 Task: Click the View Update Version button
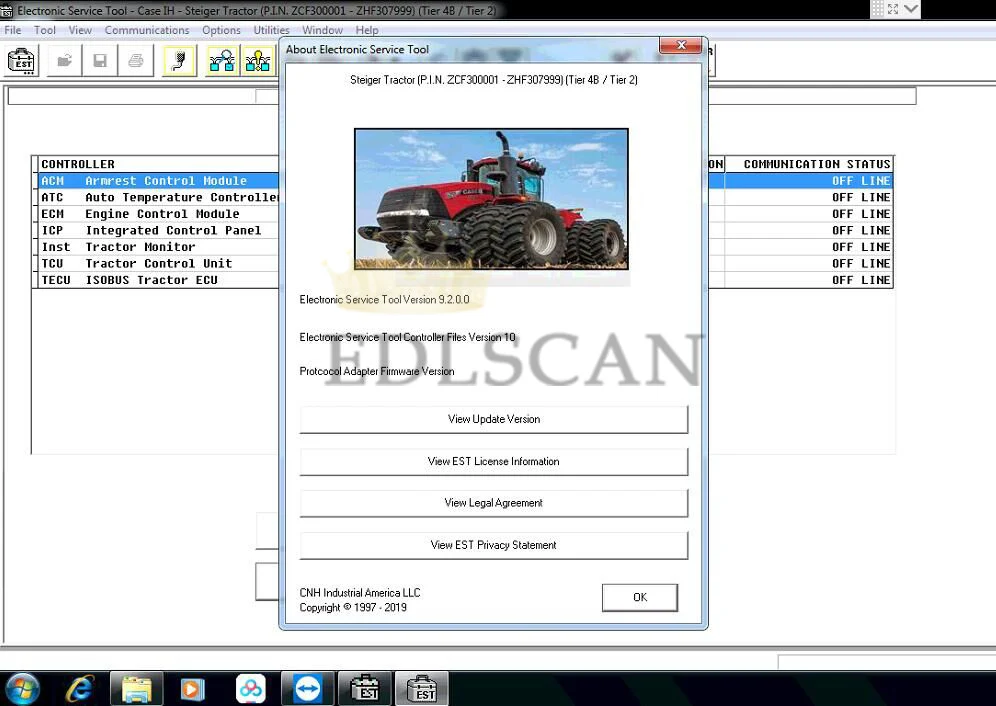pos(494,419)
